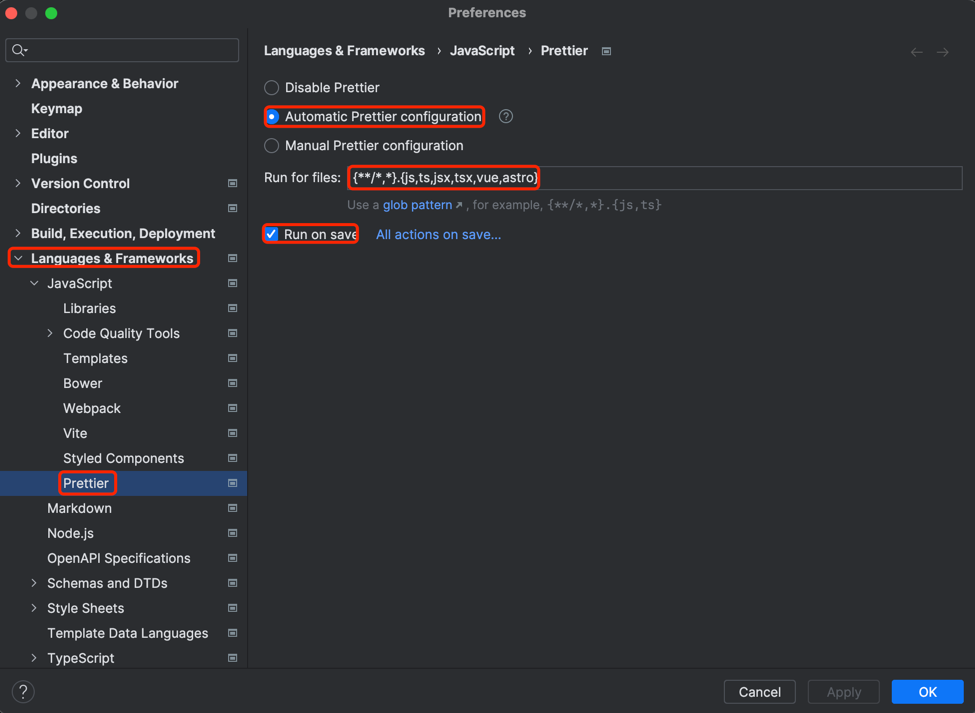
Task: Select Vite in the settings tree
Action: click(75, 433)
